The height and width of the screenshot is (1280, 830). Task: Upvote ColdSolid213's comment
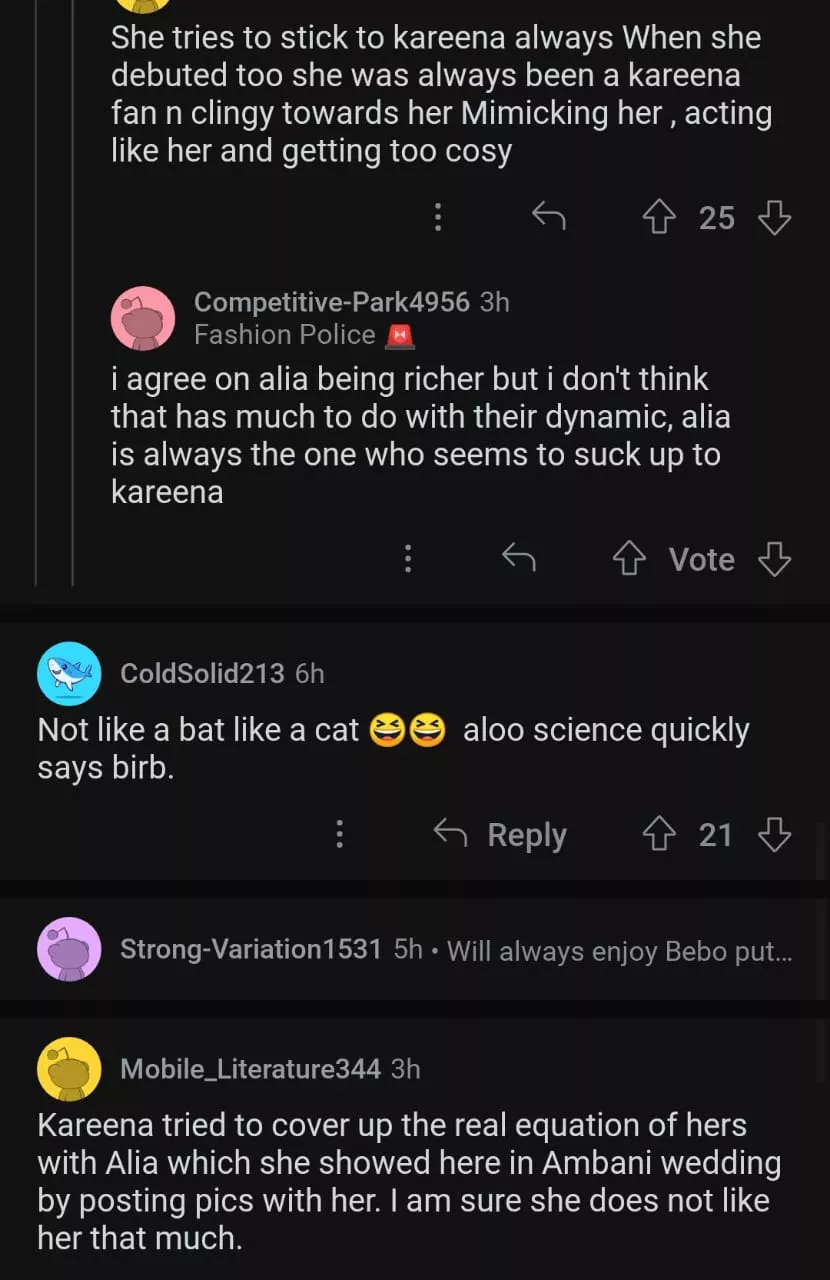659,835
